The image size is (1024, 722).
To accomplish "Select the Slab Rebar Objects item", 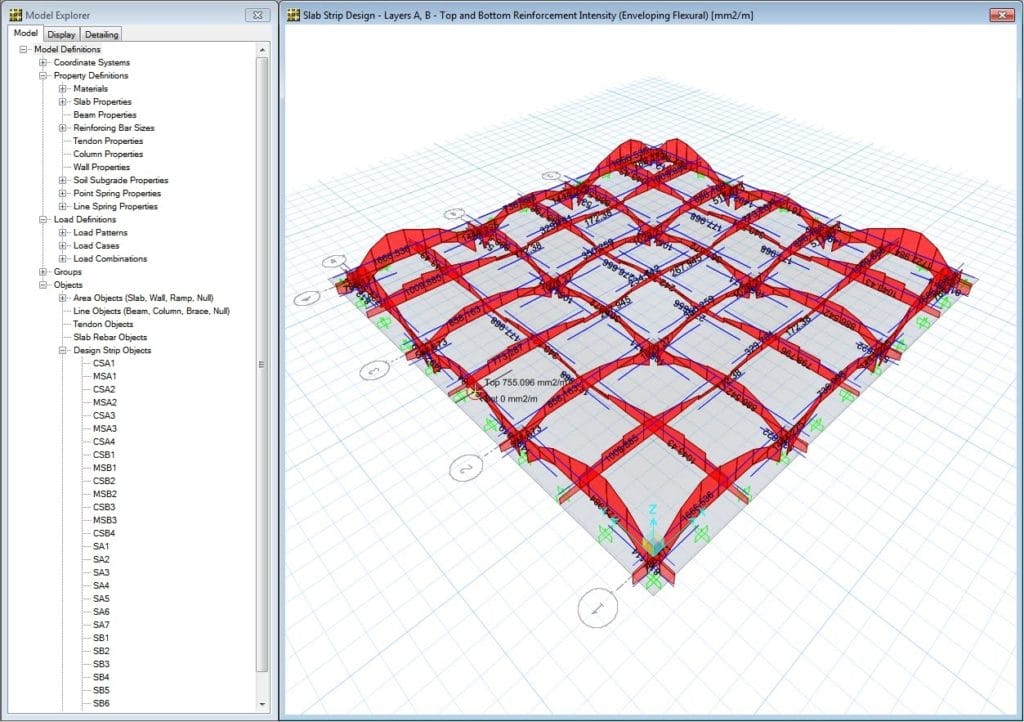I will point(110,338).
